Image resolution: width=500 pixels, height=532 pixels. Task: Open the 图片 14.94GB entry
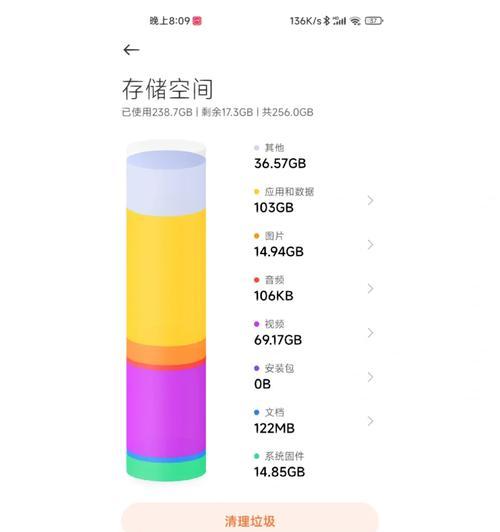click(x=314, y=244)
